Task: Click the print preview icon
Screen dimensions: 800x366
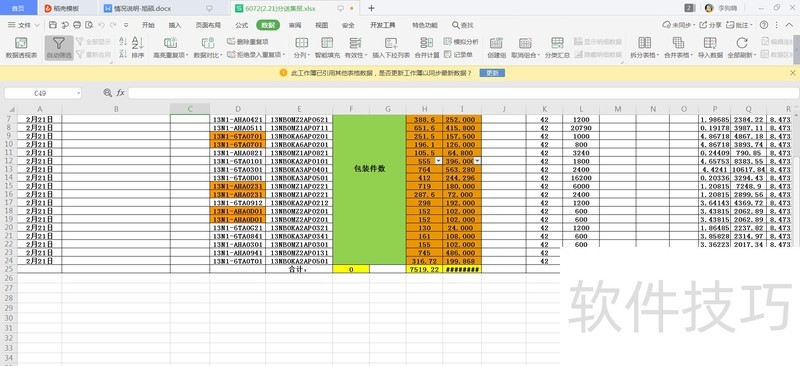Action: click(x=89, y=25)
